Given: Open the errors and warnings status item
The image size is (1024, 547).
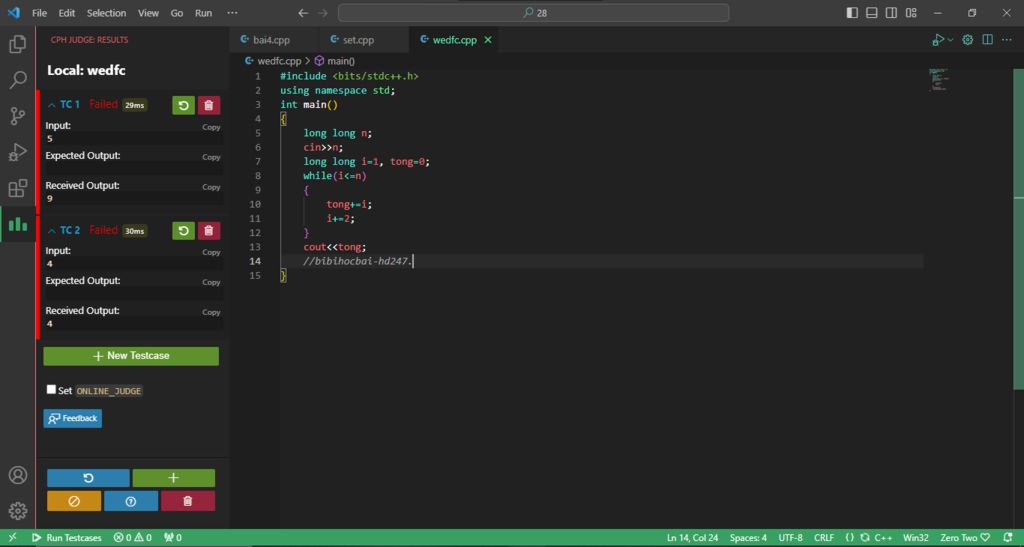Looking at the screenshot, I should pyautogui.click(x=133, y=538).
